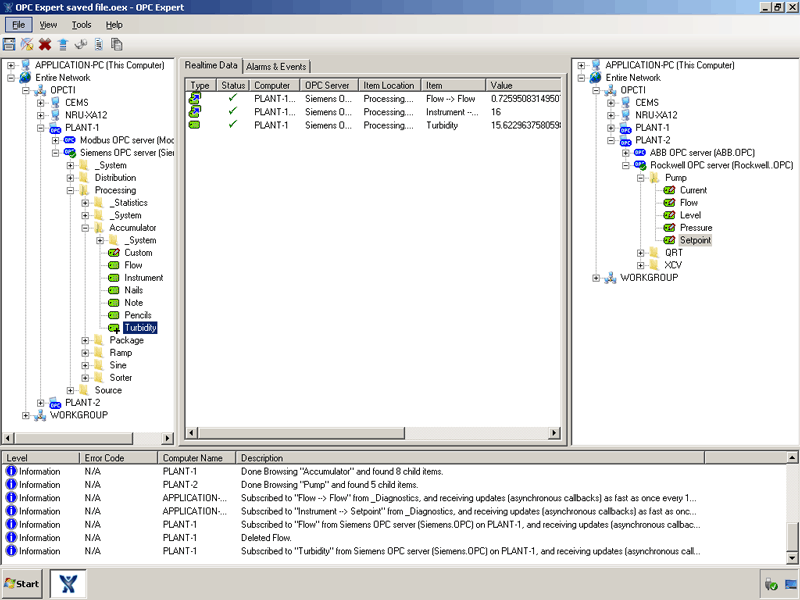Select the Turbidity tag in left tree
The height and width of the screenshot is (600, 800).
[140, 328]
